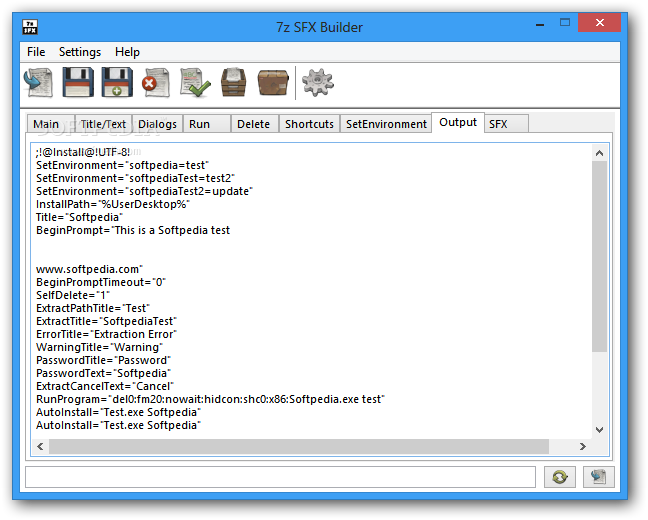Click the horizontal scrollbar right arrow
The height and width of the screenshot is (520, 648).
point(583,446)
